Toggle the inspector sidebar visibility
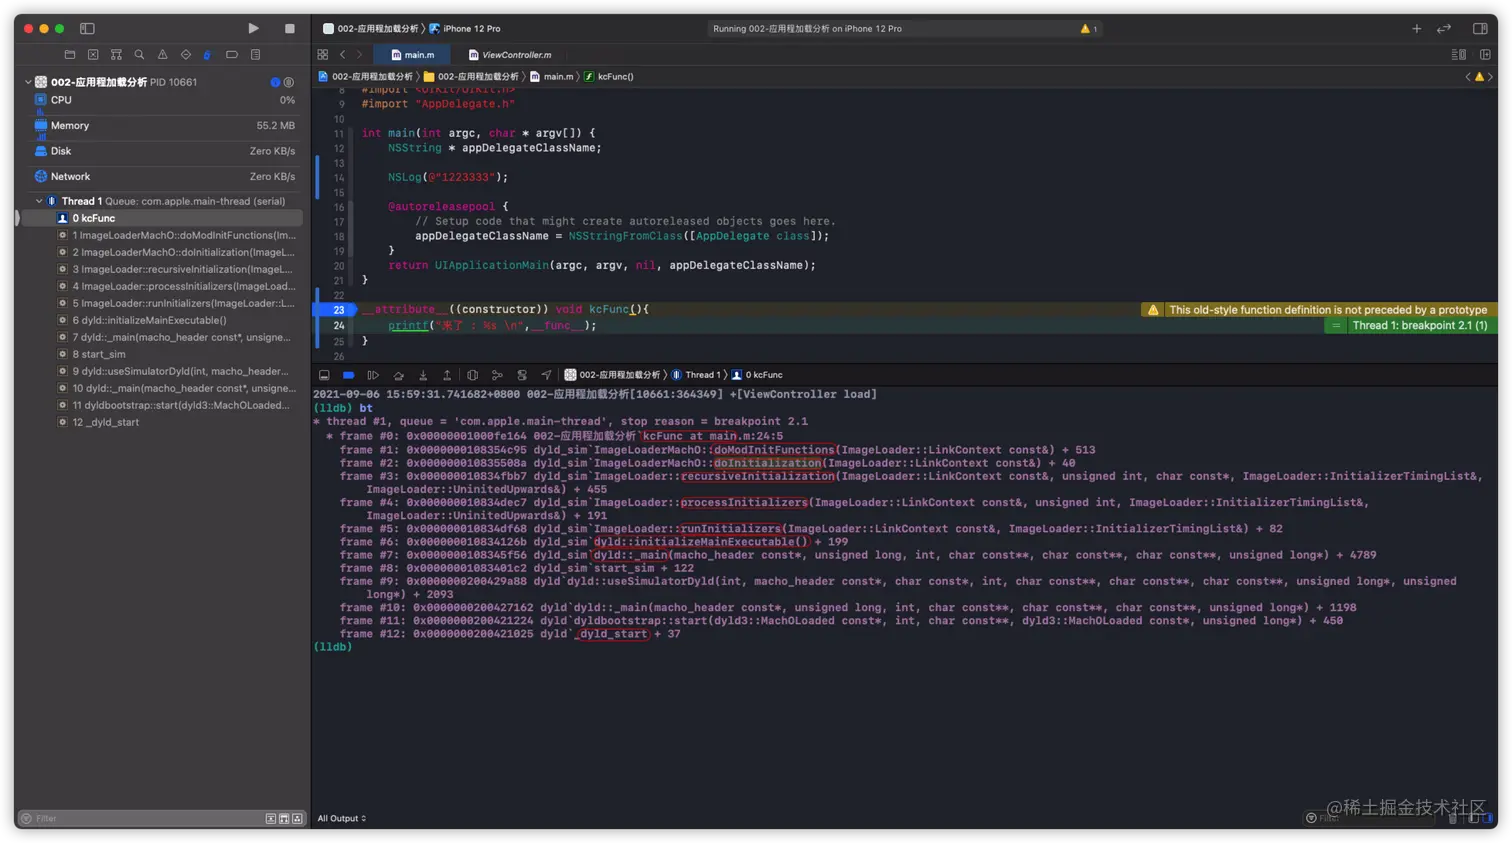Viewport: 1512px width, 843px height. click(x=1480, y=28)
